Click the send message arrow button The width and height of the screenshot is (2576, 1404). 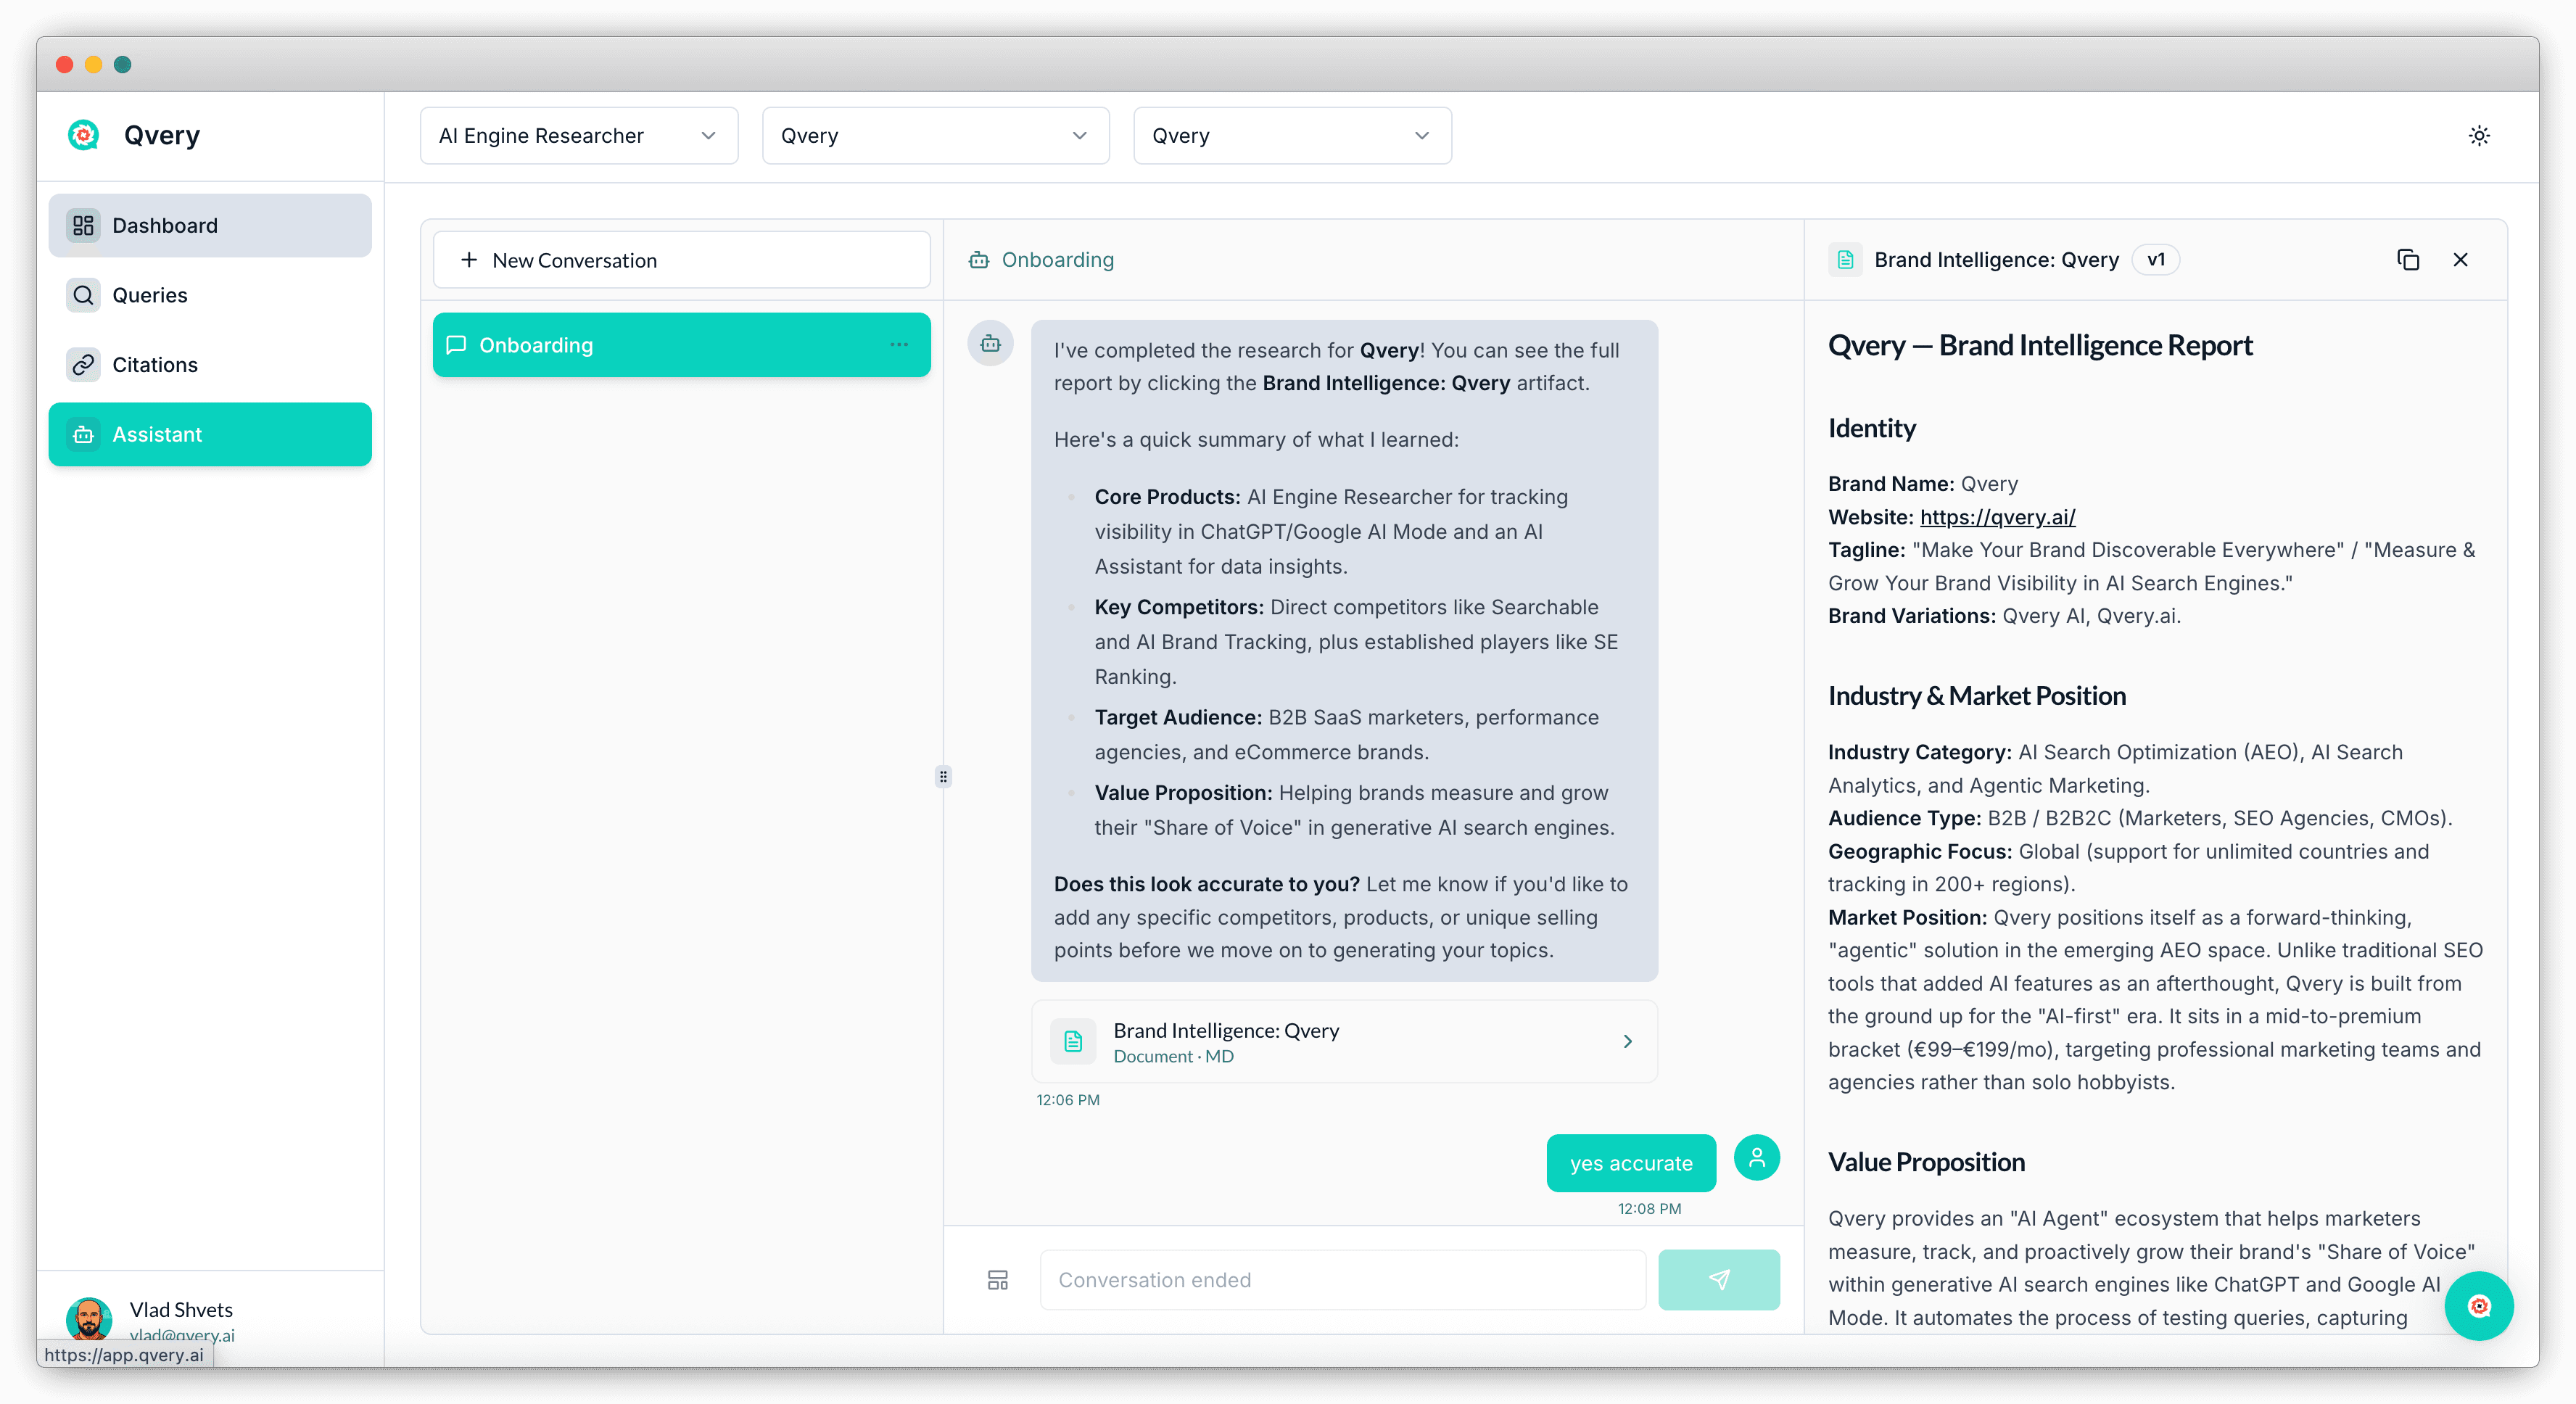pyautogui.click(x=1718, y=1279)
